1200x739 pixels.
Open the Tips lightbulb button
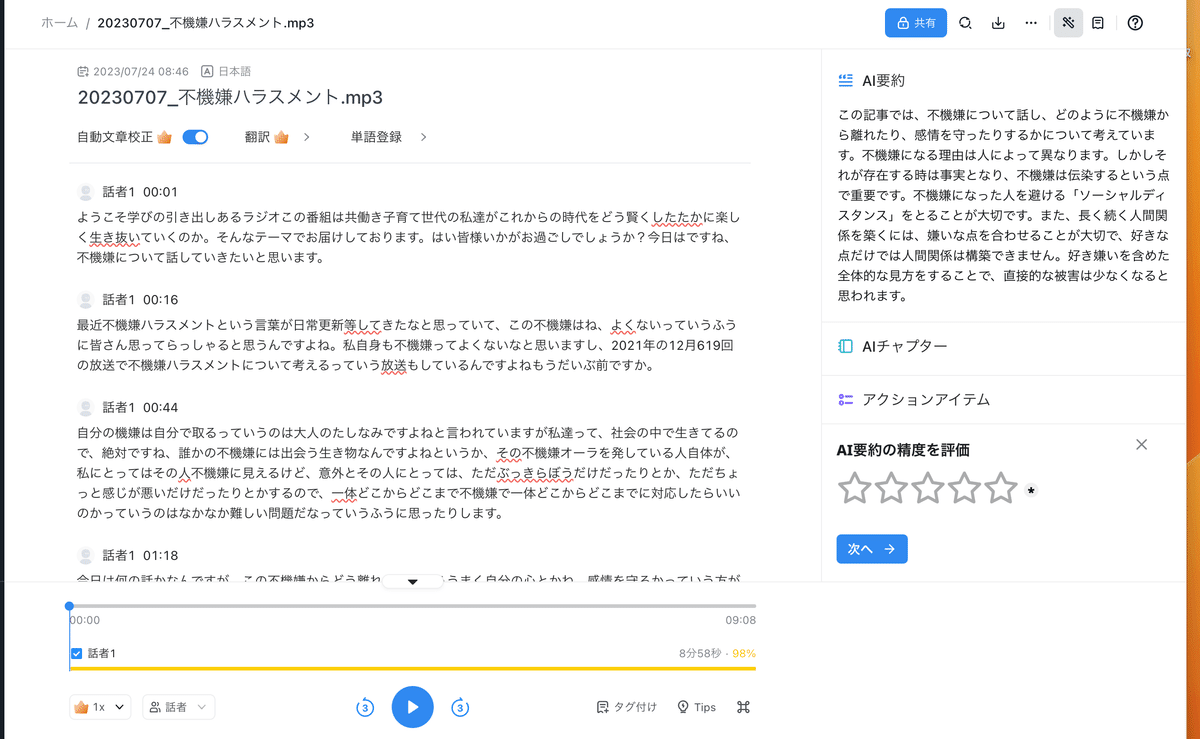[697, 707]
